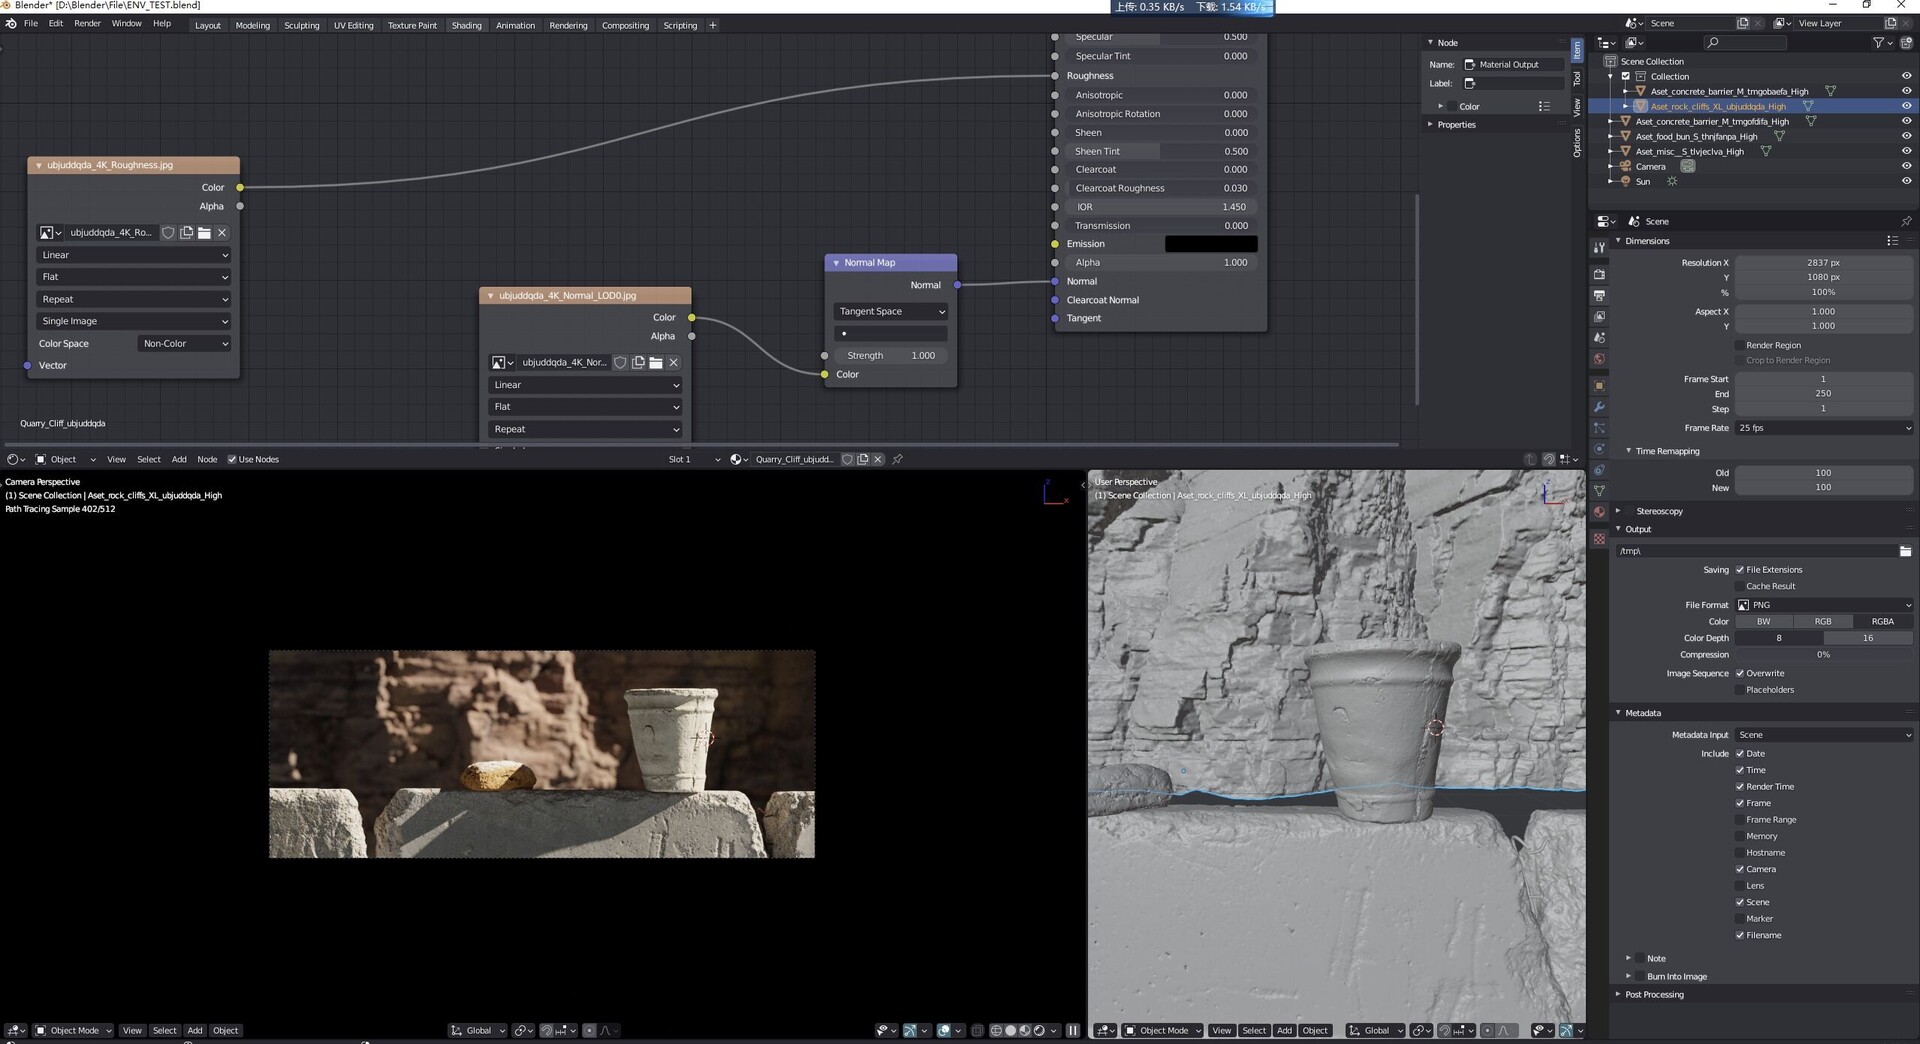Viewport: 1920px width, 1044px height.
Task: Pause the rendered viewport preview
Action: pos(1073,1031)
